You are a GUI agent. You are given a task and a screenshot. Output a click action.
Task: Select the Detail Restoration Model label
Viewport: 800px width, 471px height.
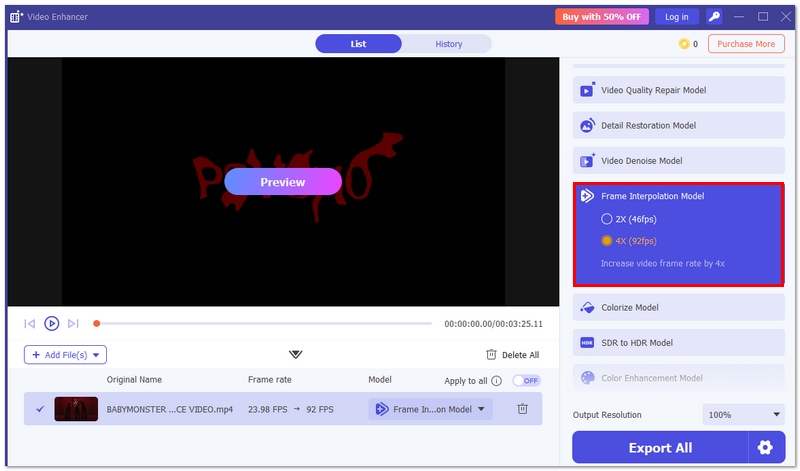pos(648,126)
